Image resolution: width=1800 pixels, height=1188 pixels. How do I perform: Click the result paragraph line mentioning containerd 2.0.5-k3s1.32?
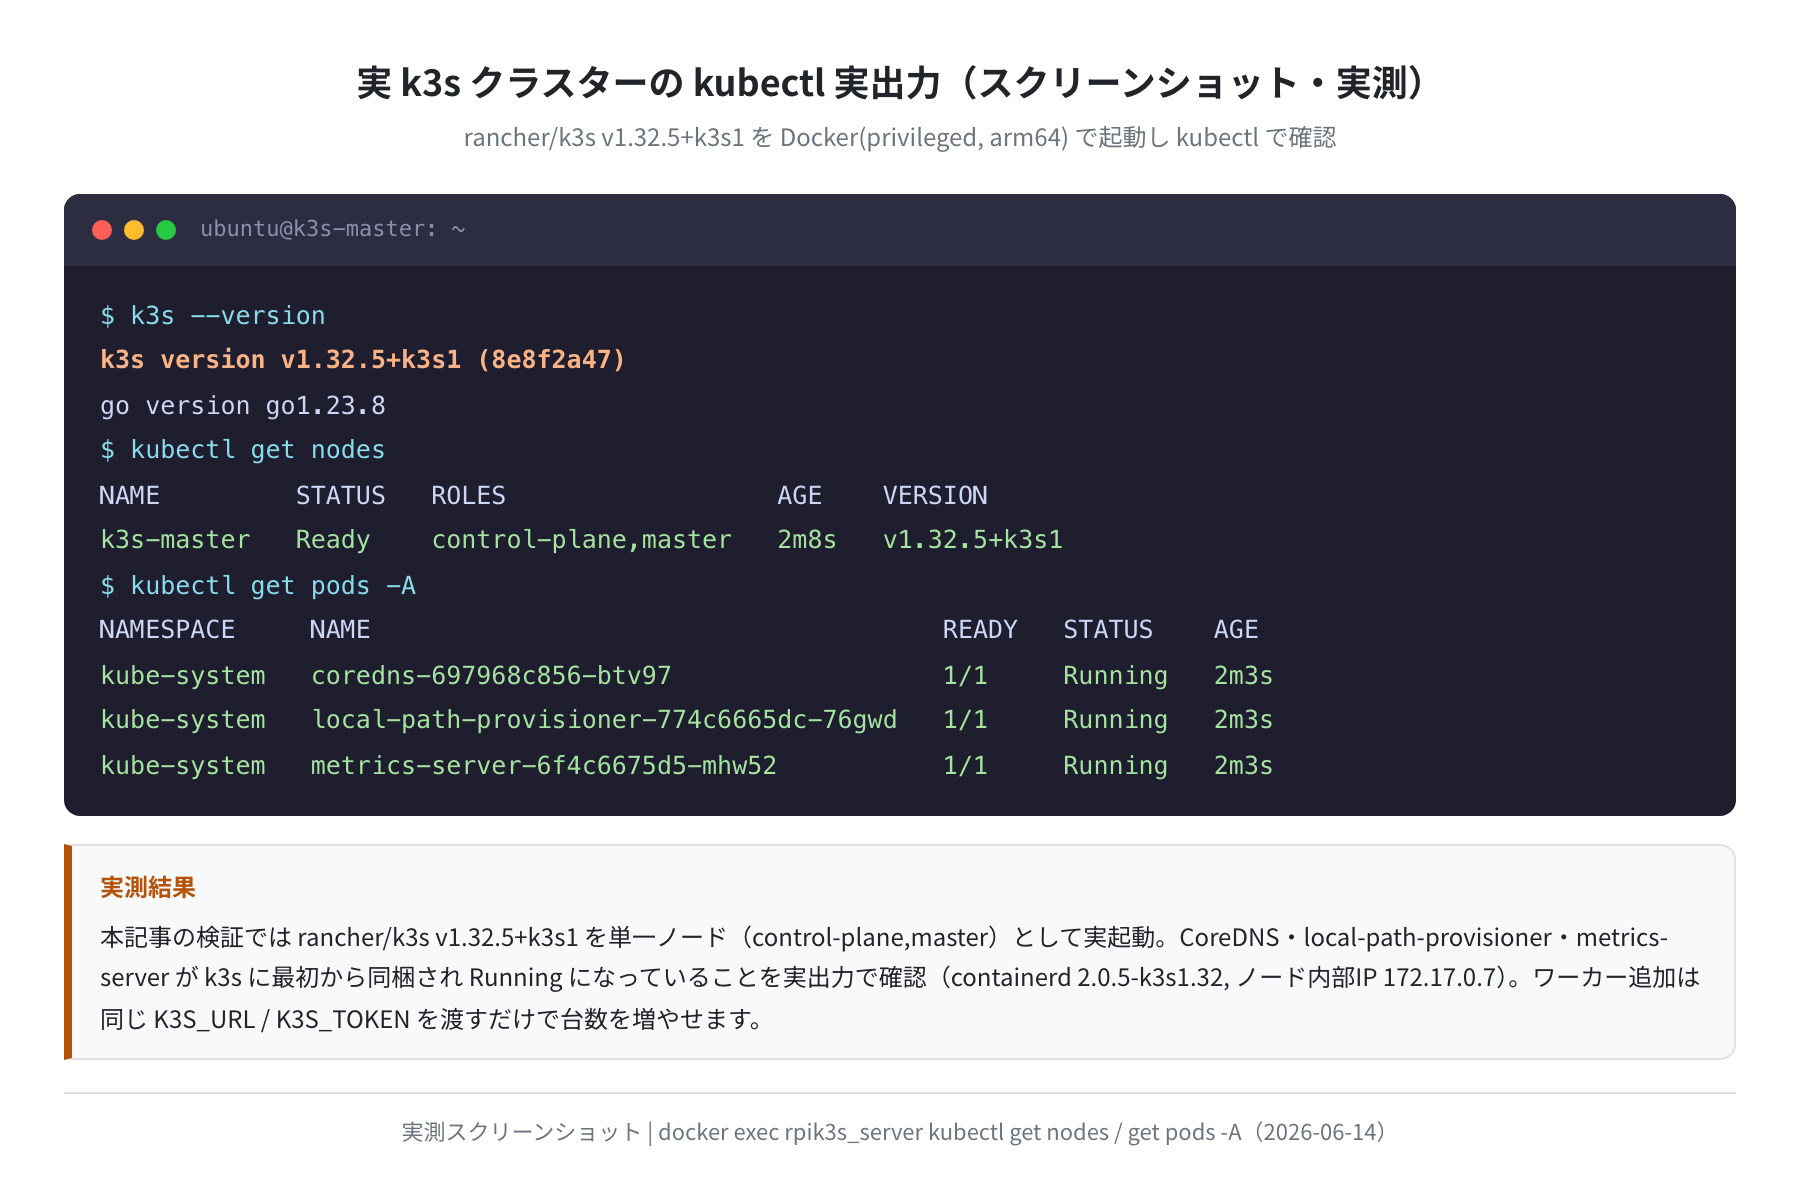coord(899,977)
